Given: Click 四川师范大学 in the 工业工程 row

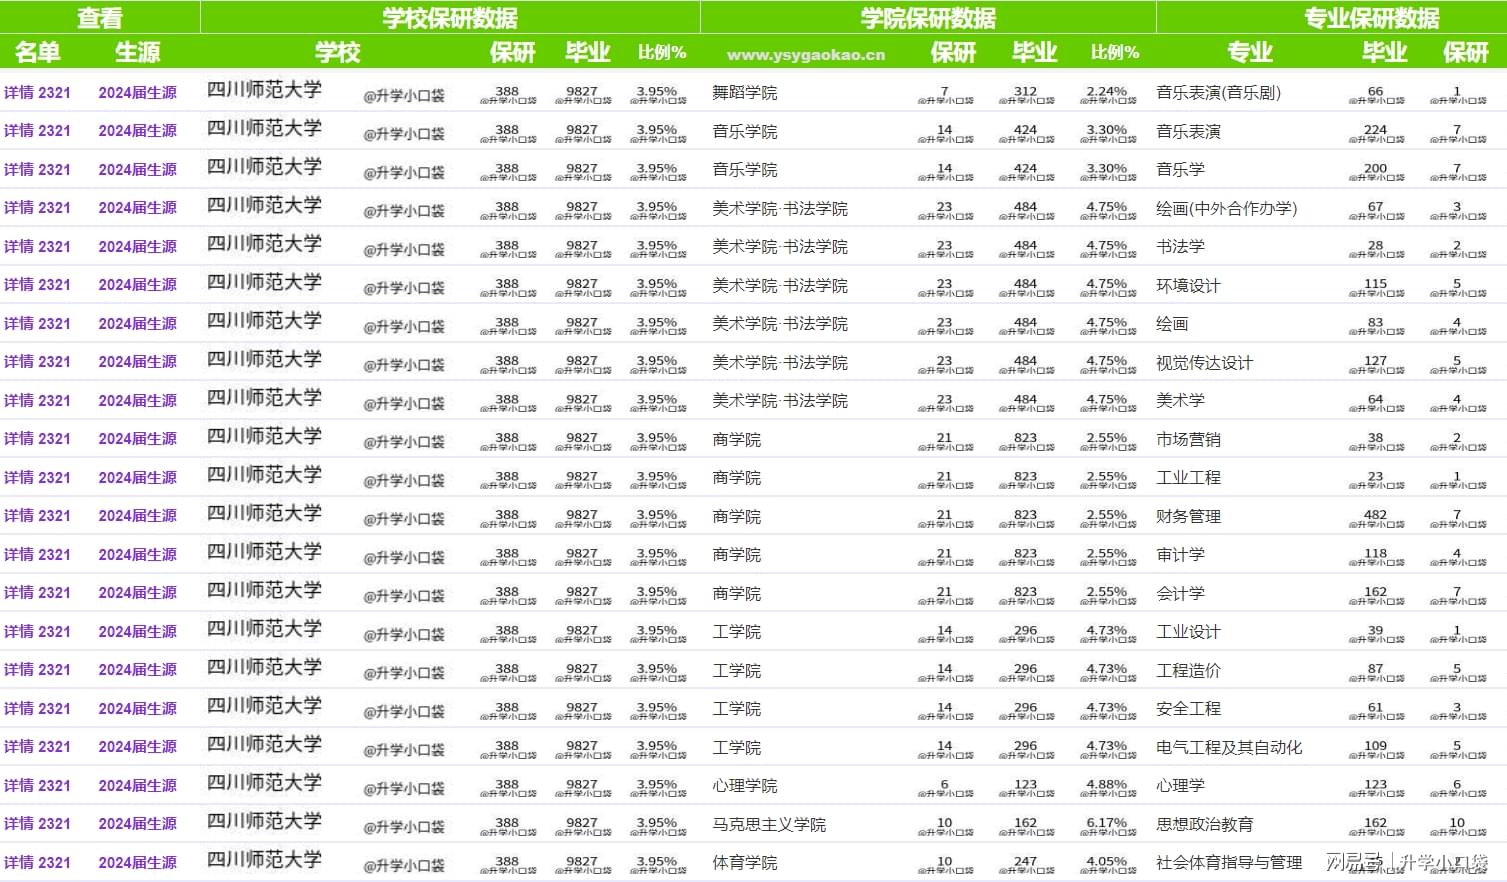Looking at the screenshot, I should 264,475.
